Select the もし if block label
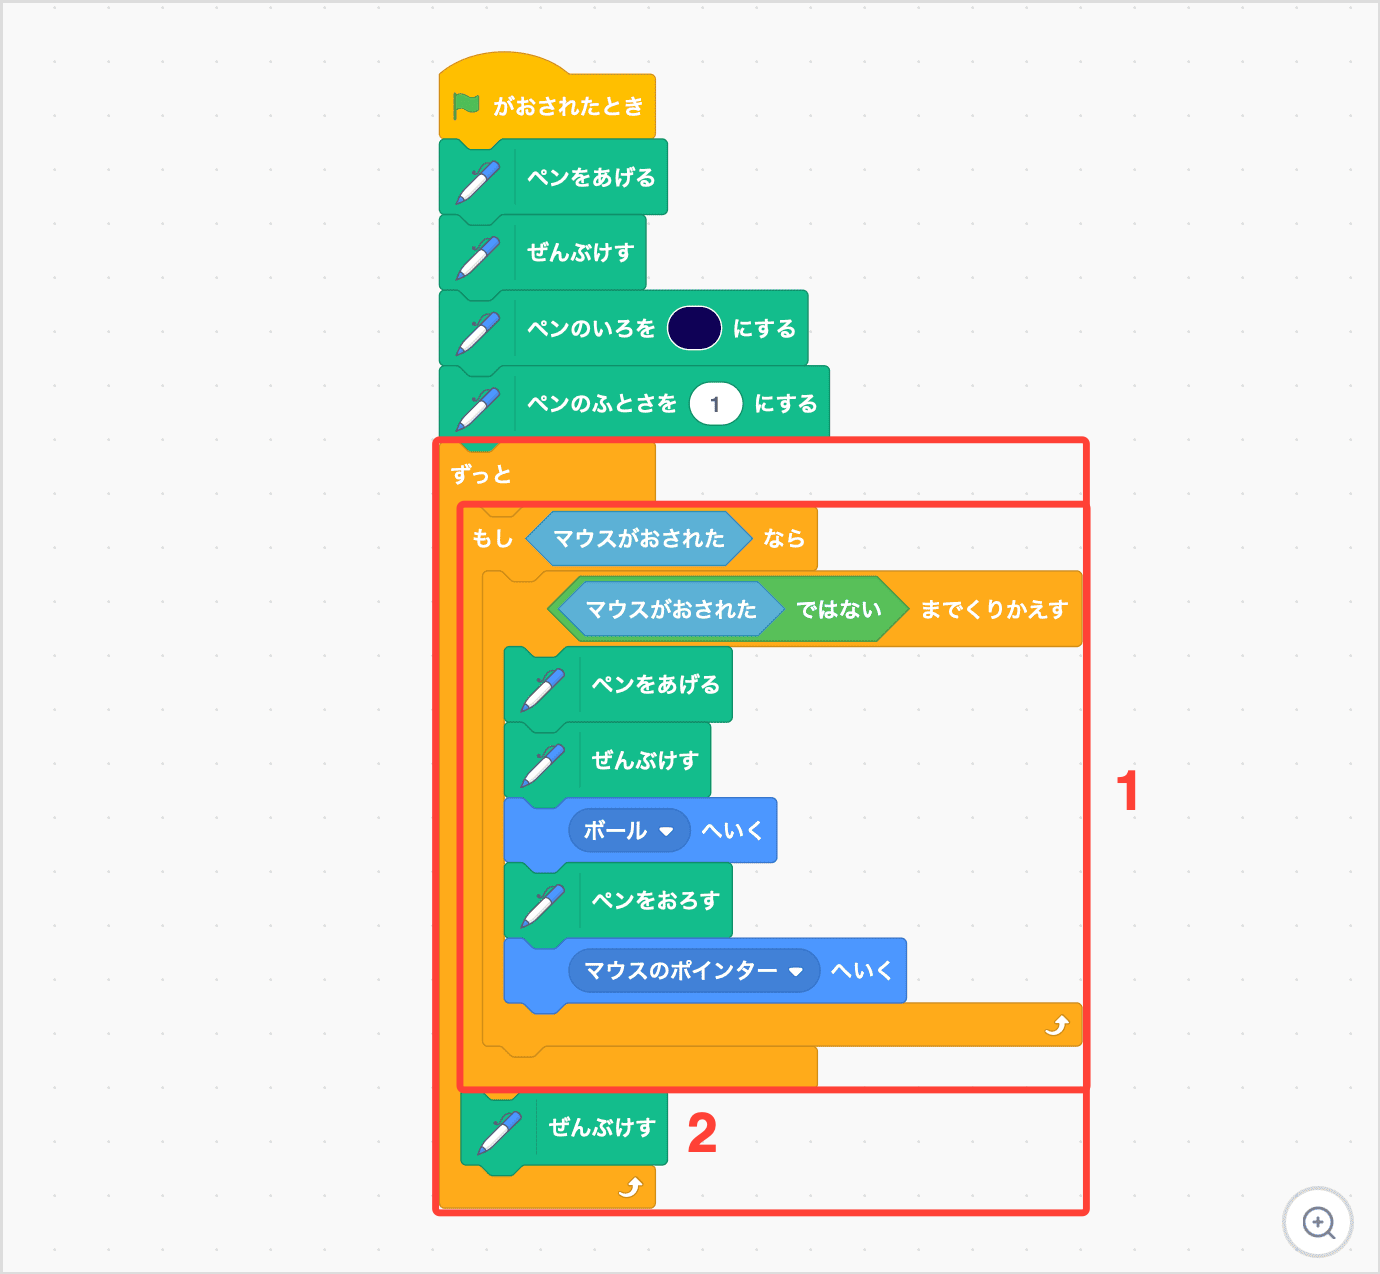 (492, 539)
